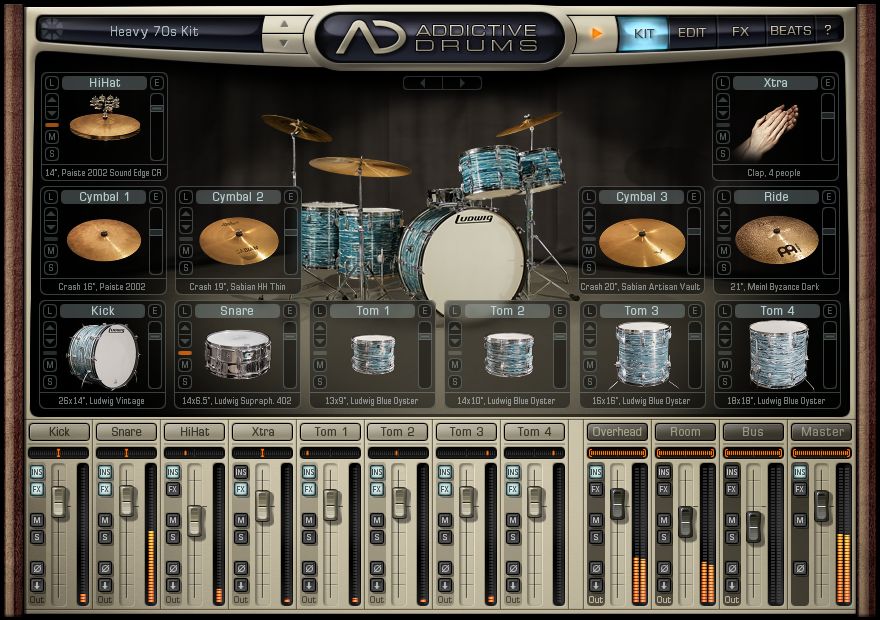Click the HiHat cymbal image

pyautogui.click(x=104, y=124)
